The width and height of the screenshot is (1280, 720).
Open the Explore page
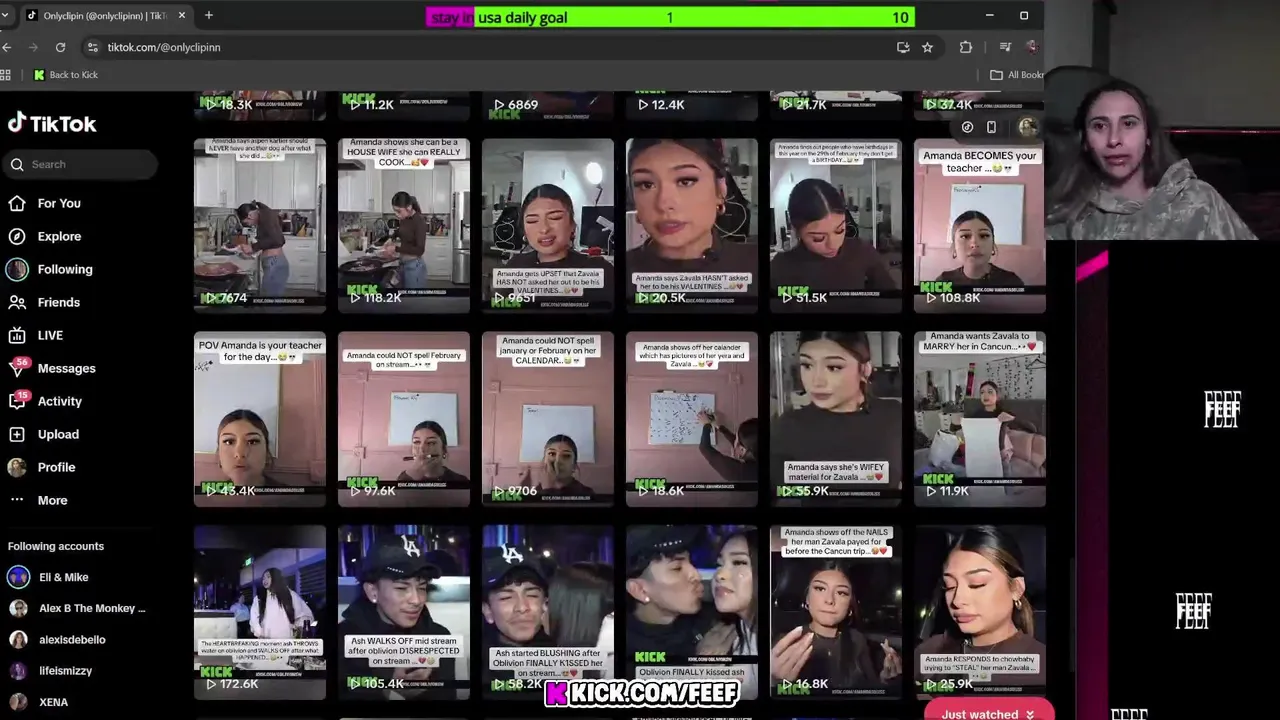pos(59,236)
